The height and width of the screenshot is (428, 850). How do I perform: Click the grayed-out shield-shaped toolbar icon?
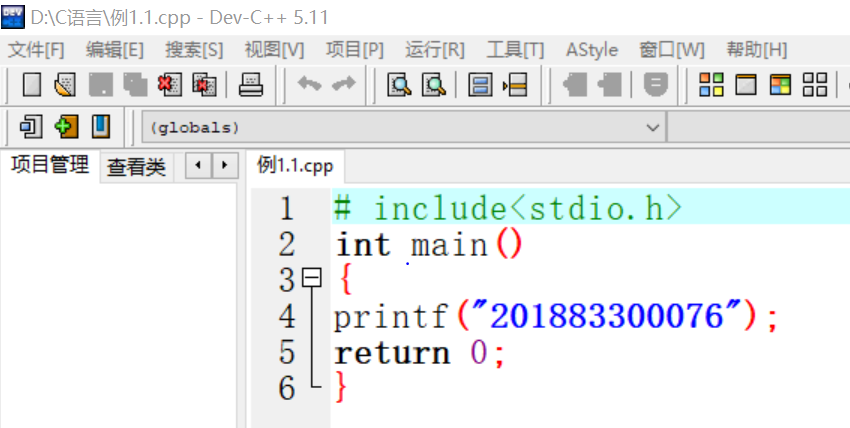[x=655, y=85]
